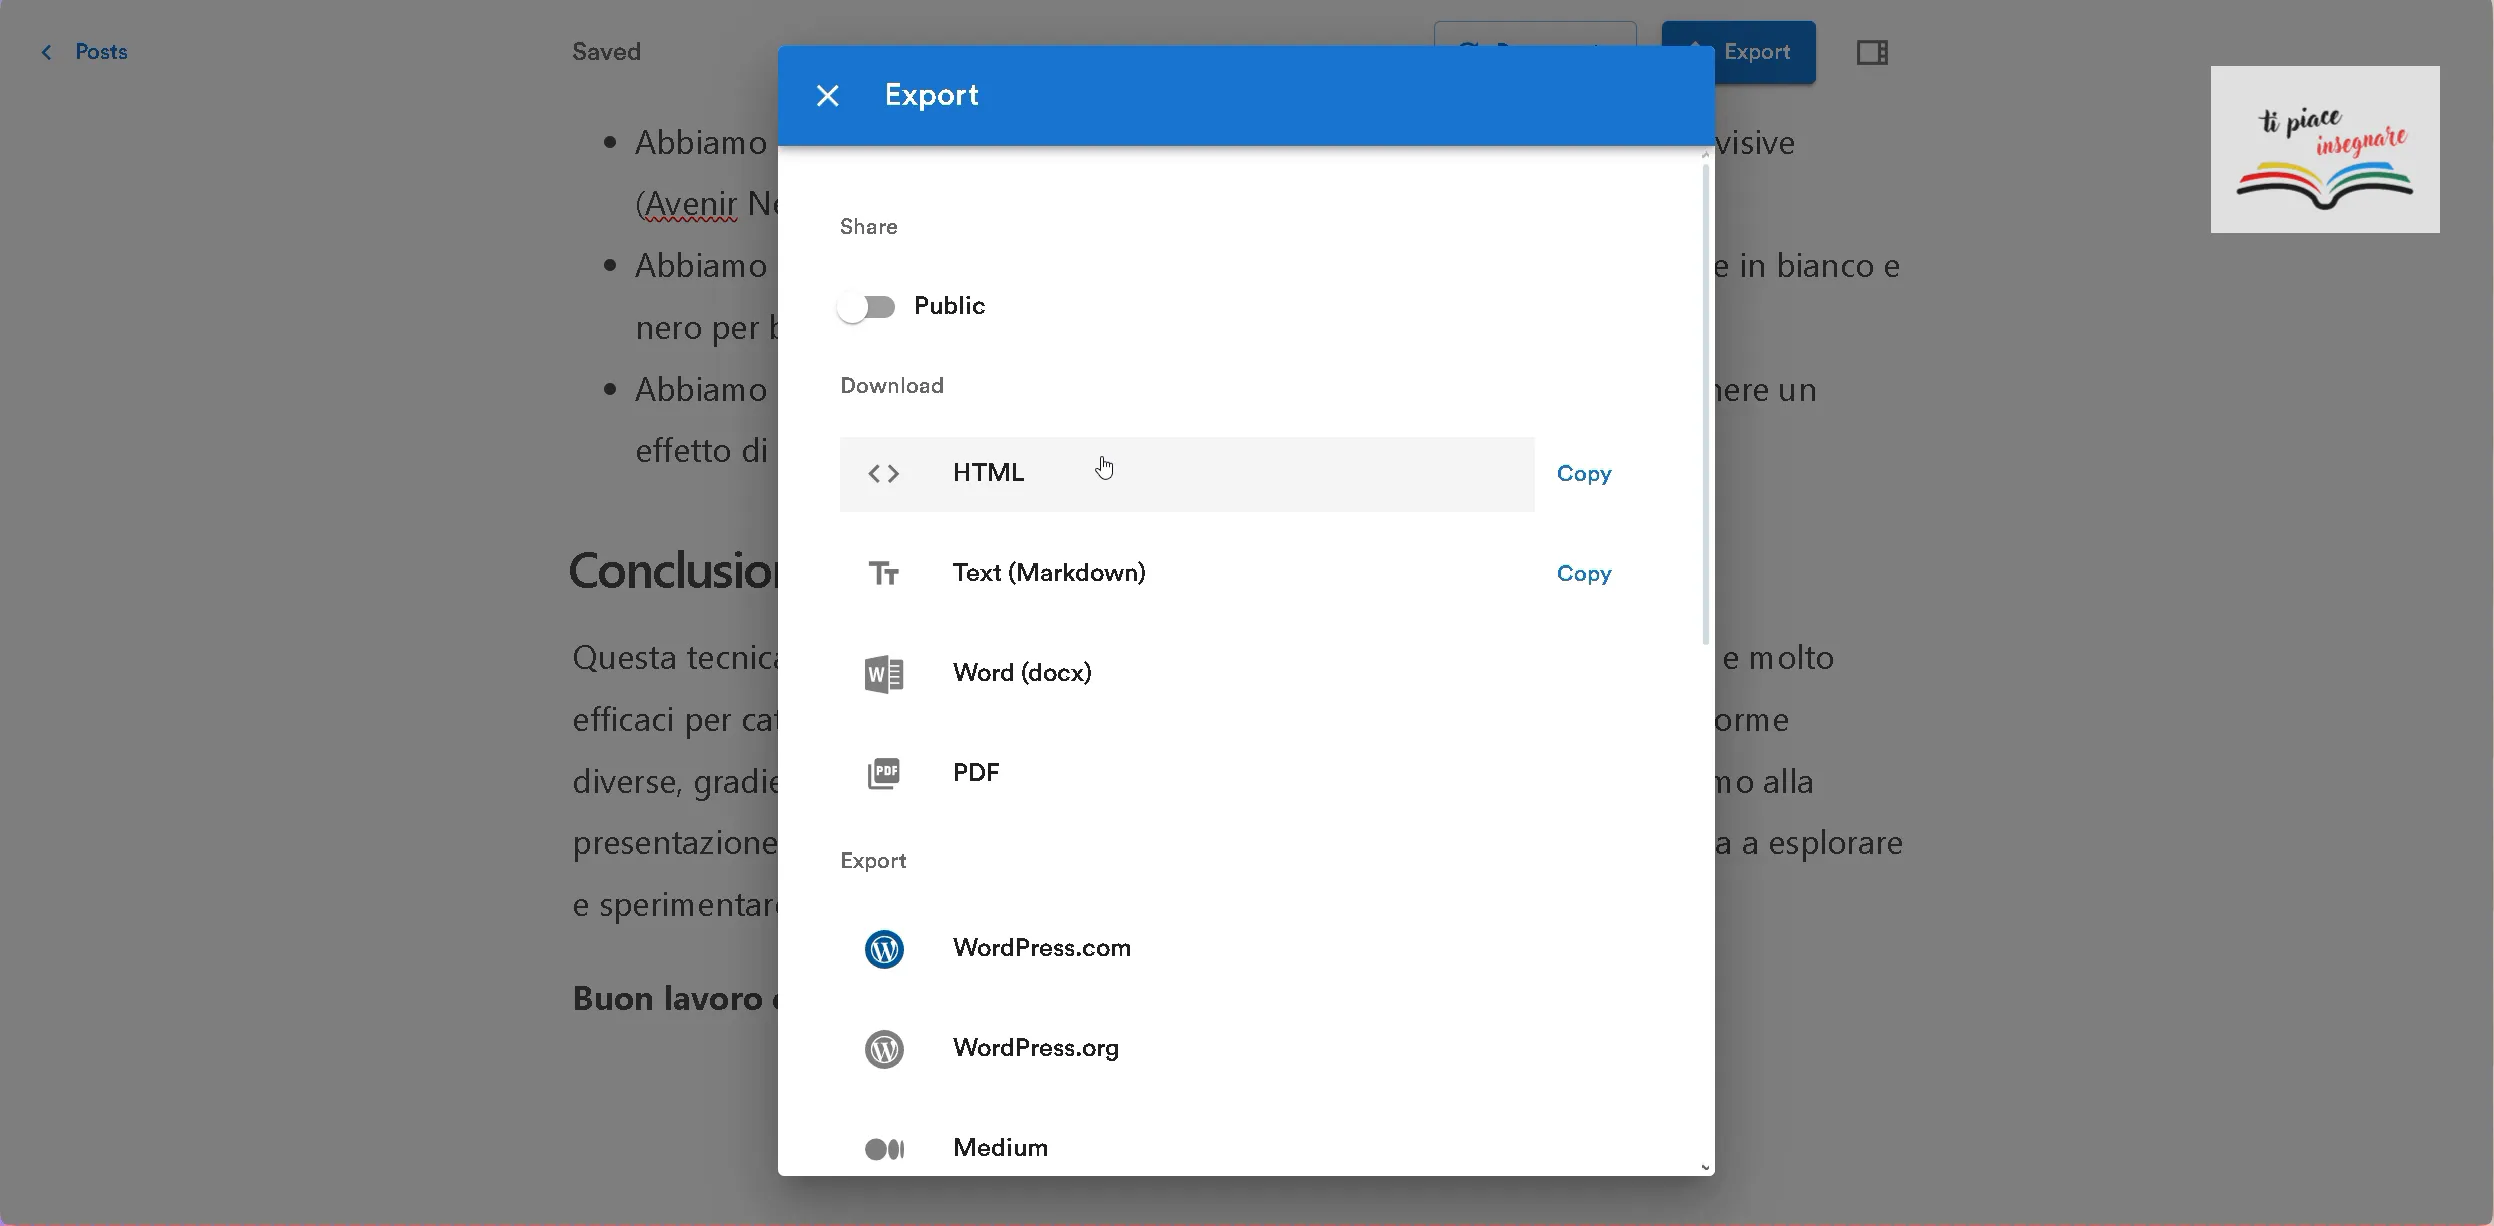2494x1226 pixels.
Task: Click the Medium logo icon
Action: [x=884, y=1149]
